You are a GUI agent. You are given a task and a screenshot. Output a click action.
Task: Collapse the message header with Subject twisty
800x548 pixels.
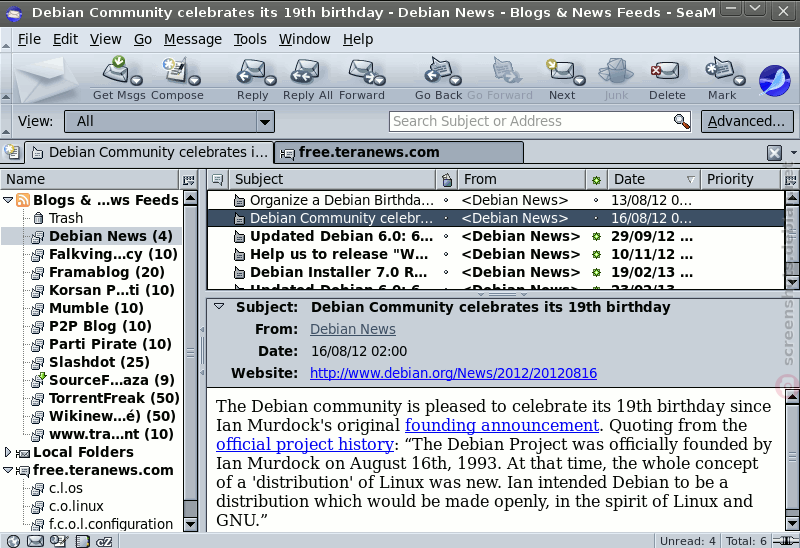pos(219,307)
